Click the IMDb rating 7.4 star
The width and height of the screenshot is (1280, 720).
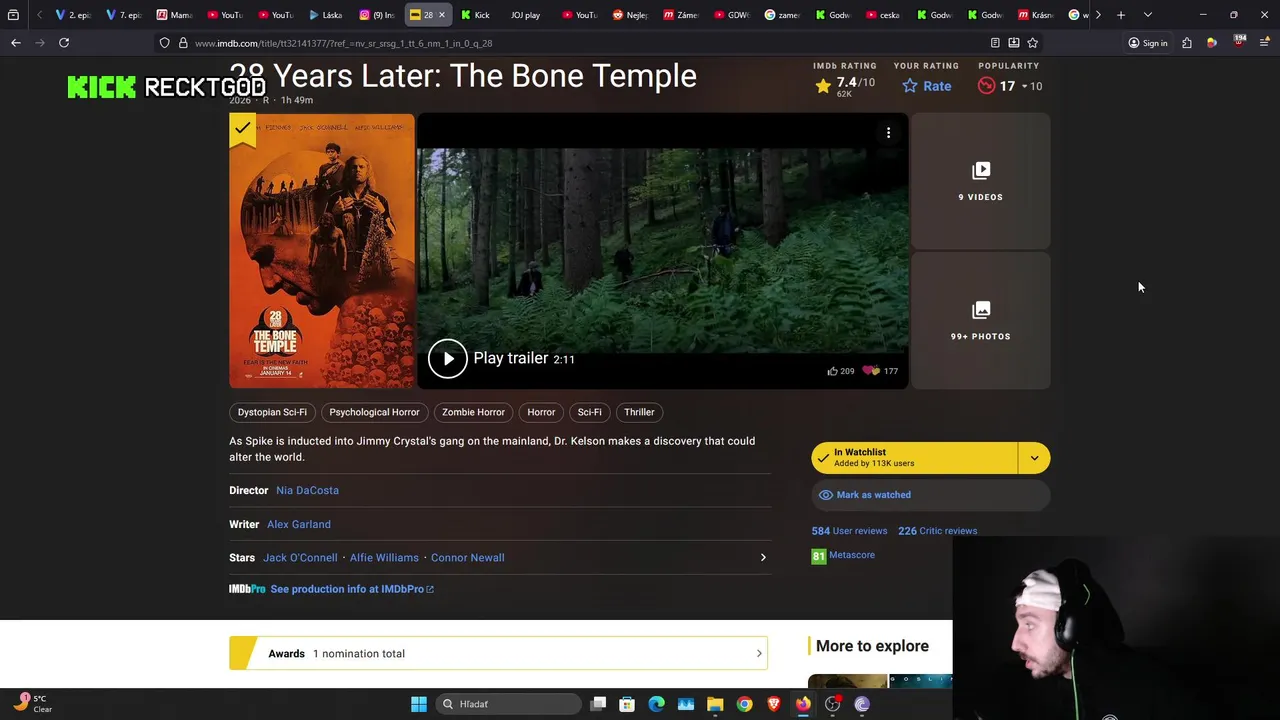tap(823, 87)
